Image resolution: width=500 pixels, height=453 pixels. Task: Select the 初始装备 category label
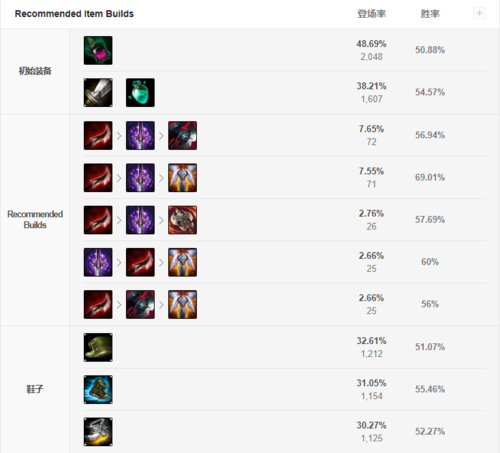coord(35,71)
